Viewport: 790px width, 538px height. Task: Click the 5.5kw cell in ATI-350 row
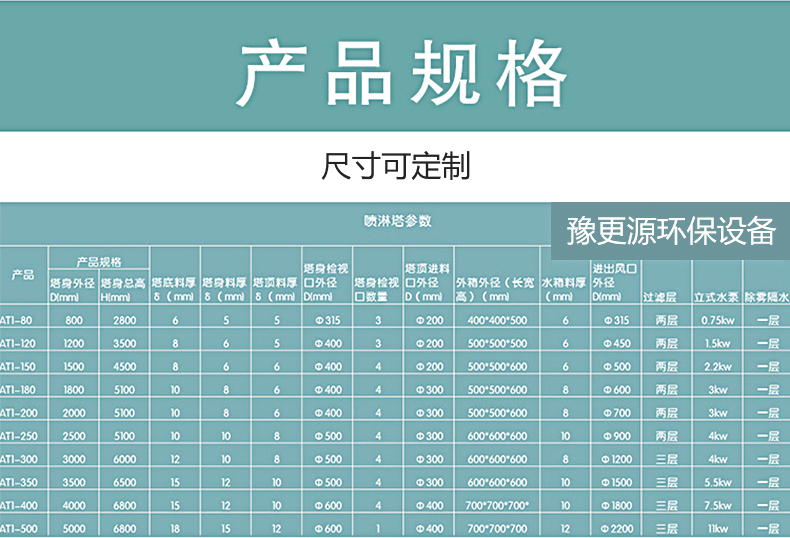tap(717, 482)
